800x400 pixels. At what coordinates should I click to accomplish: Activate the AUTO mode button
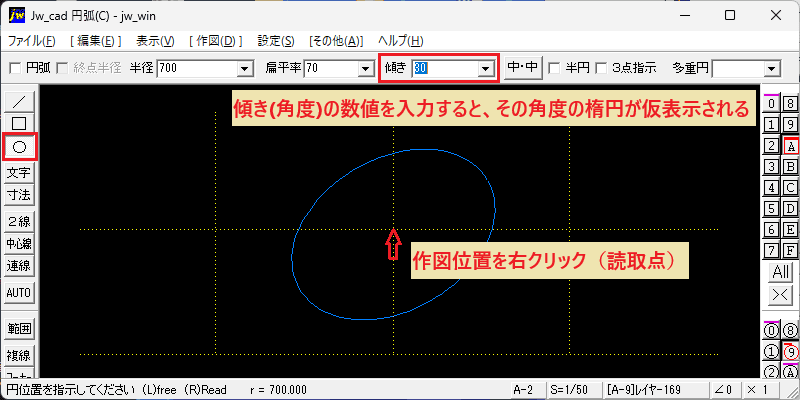(x=19, y=293)
